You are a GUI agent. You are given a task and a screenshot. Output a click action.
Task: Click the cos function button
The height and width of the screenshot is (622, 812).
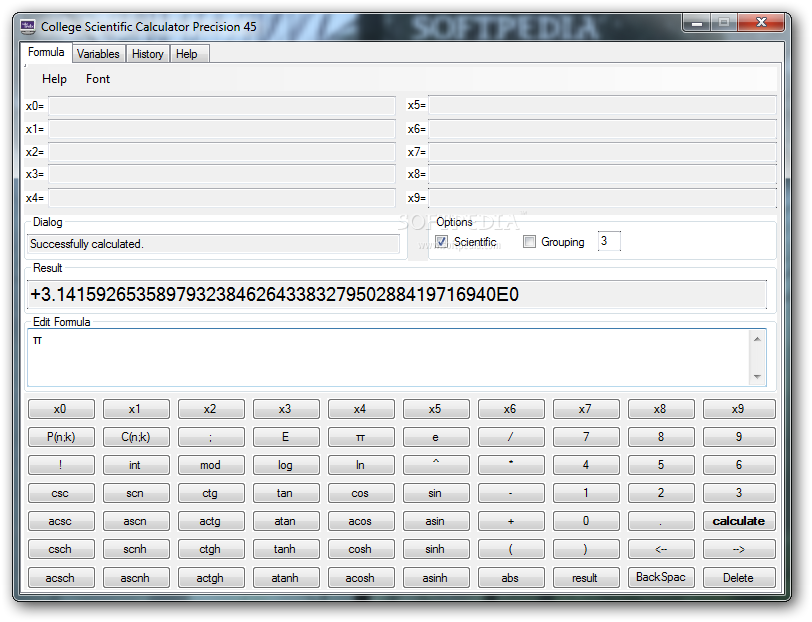(x=360, y=493)
